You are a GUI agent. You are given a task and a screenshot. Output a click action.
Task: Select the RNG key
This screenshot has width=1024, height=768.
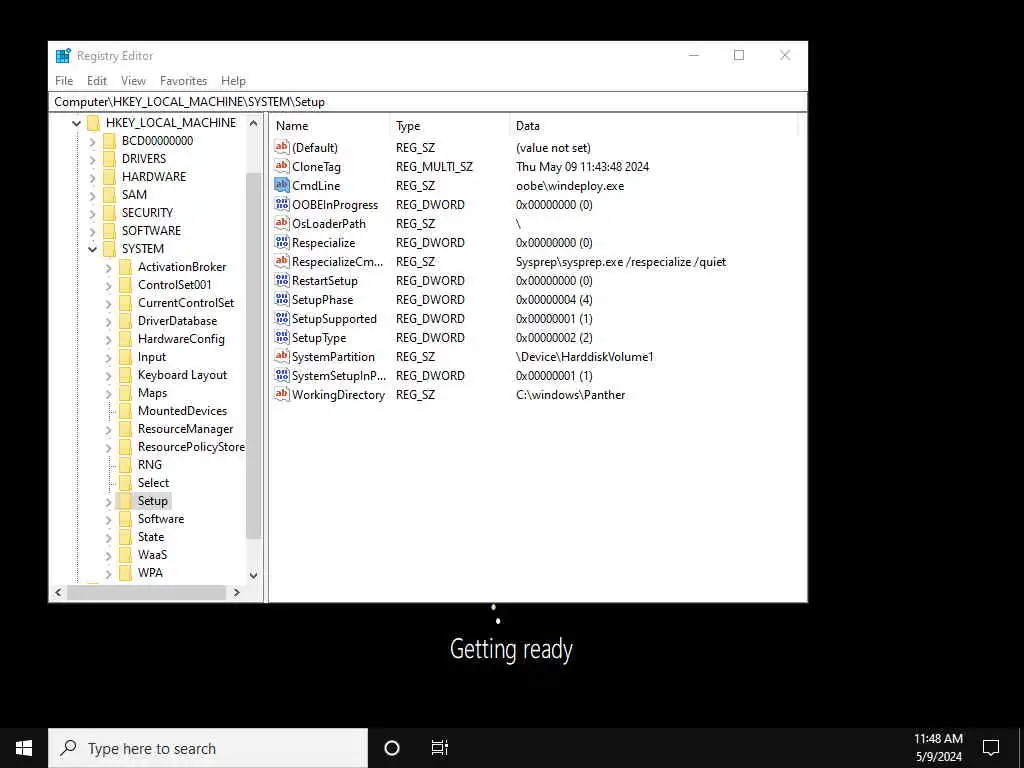(x=150, y=465)
